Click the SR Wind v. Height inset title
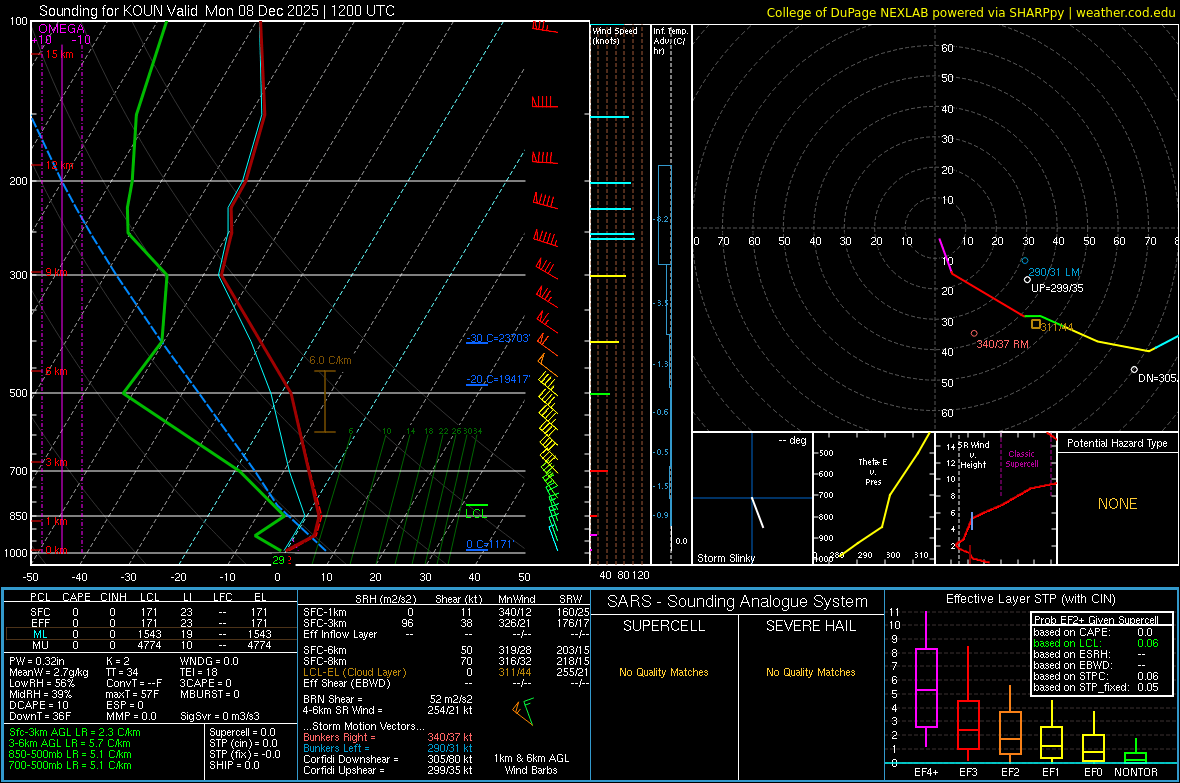1180x783 pixels. coord(973,455)
